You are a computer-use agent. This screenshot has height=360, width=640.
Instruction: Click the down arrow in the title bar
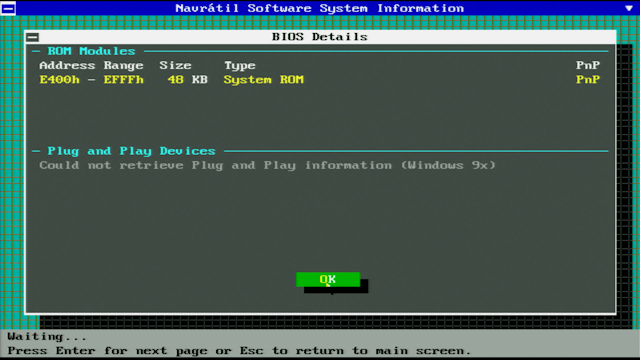point(629,8)
